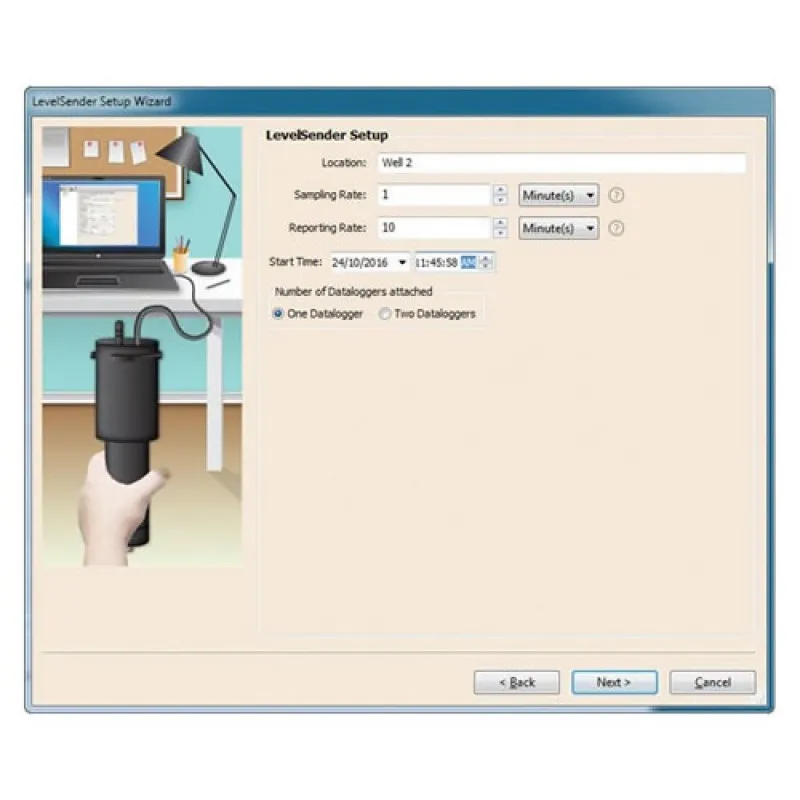Click the Cancel button

click(711, 682)
